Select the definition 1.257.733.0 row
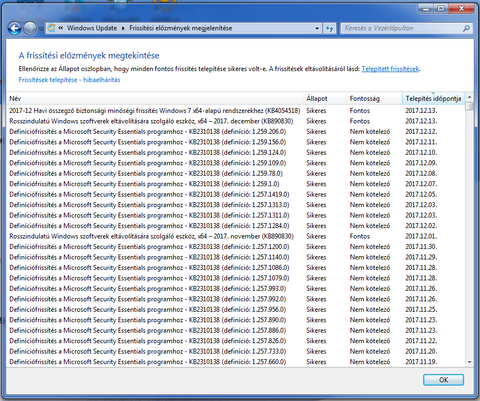 point(235,351)
